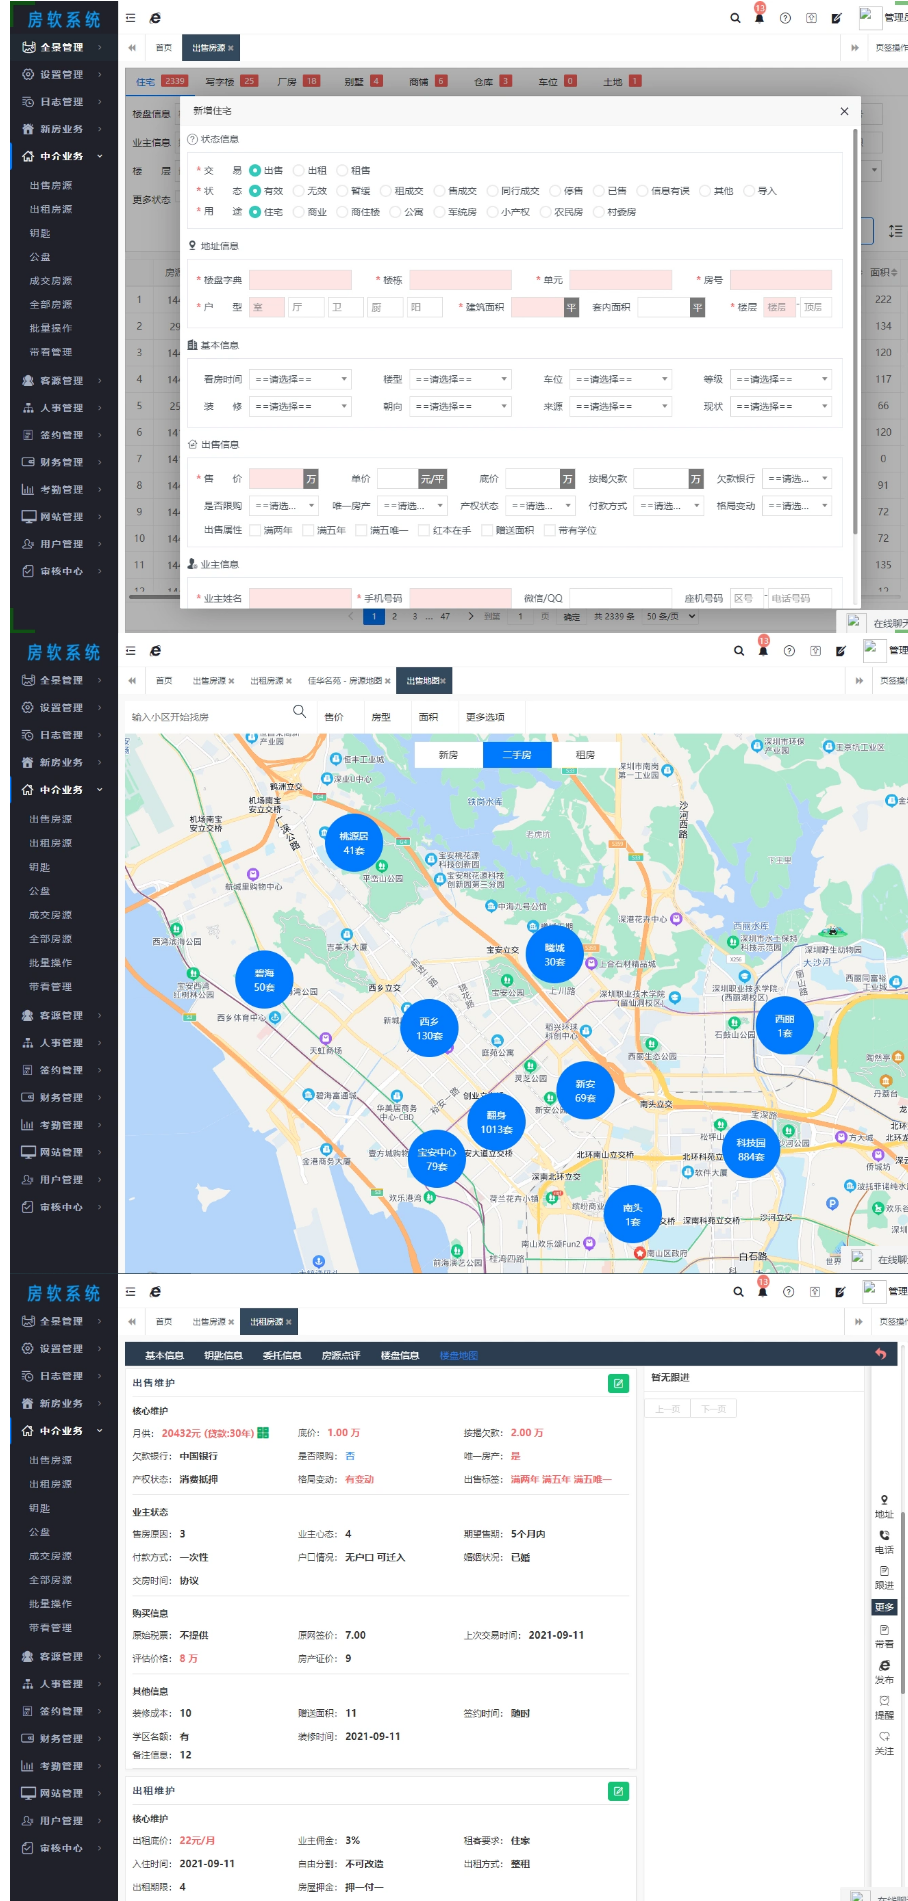
Task: Click the 地址 location icon in the right toolbar
Action: pos(884,1500)
